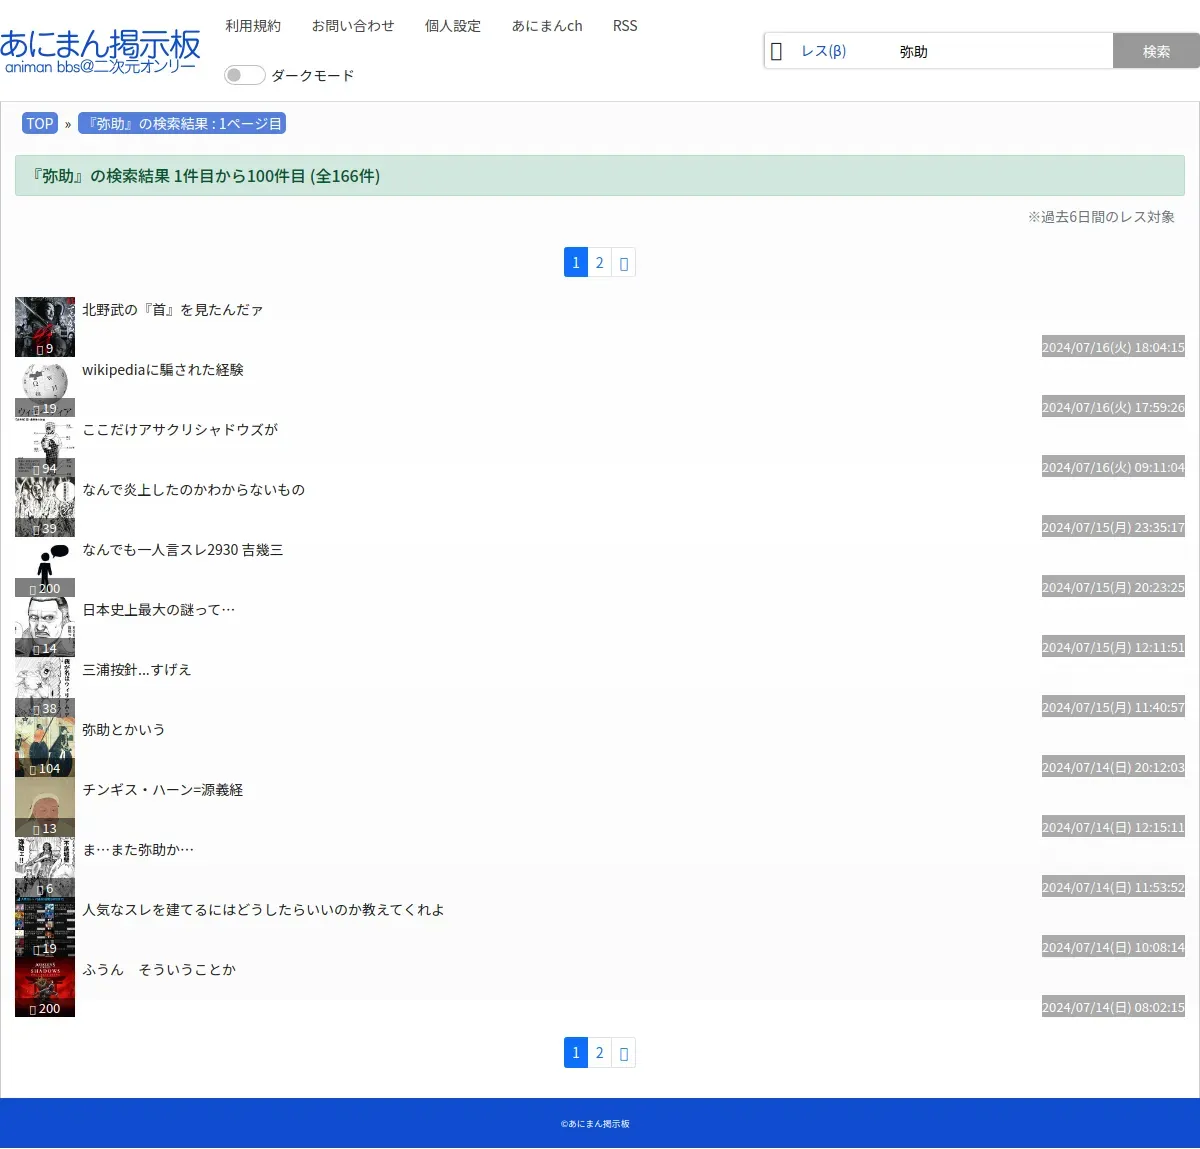Click timestamp 2024/07/16(火) 09:11:04
This screenshot has width=1200, height=1149.
tap(1113, 467)
